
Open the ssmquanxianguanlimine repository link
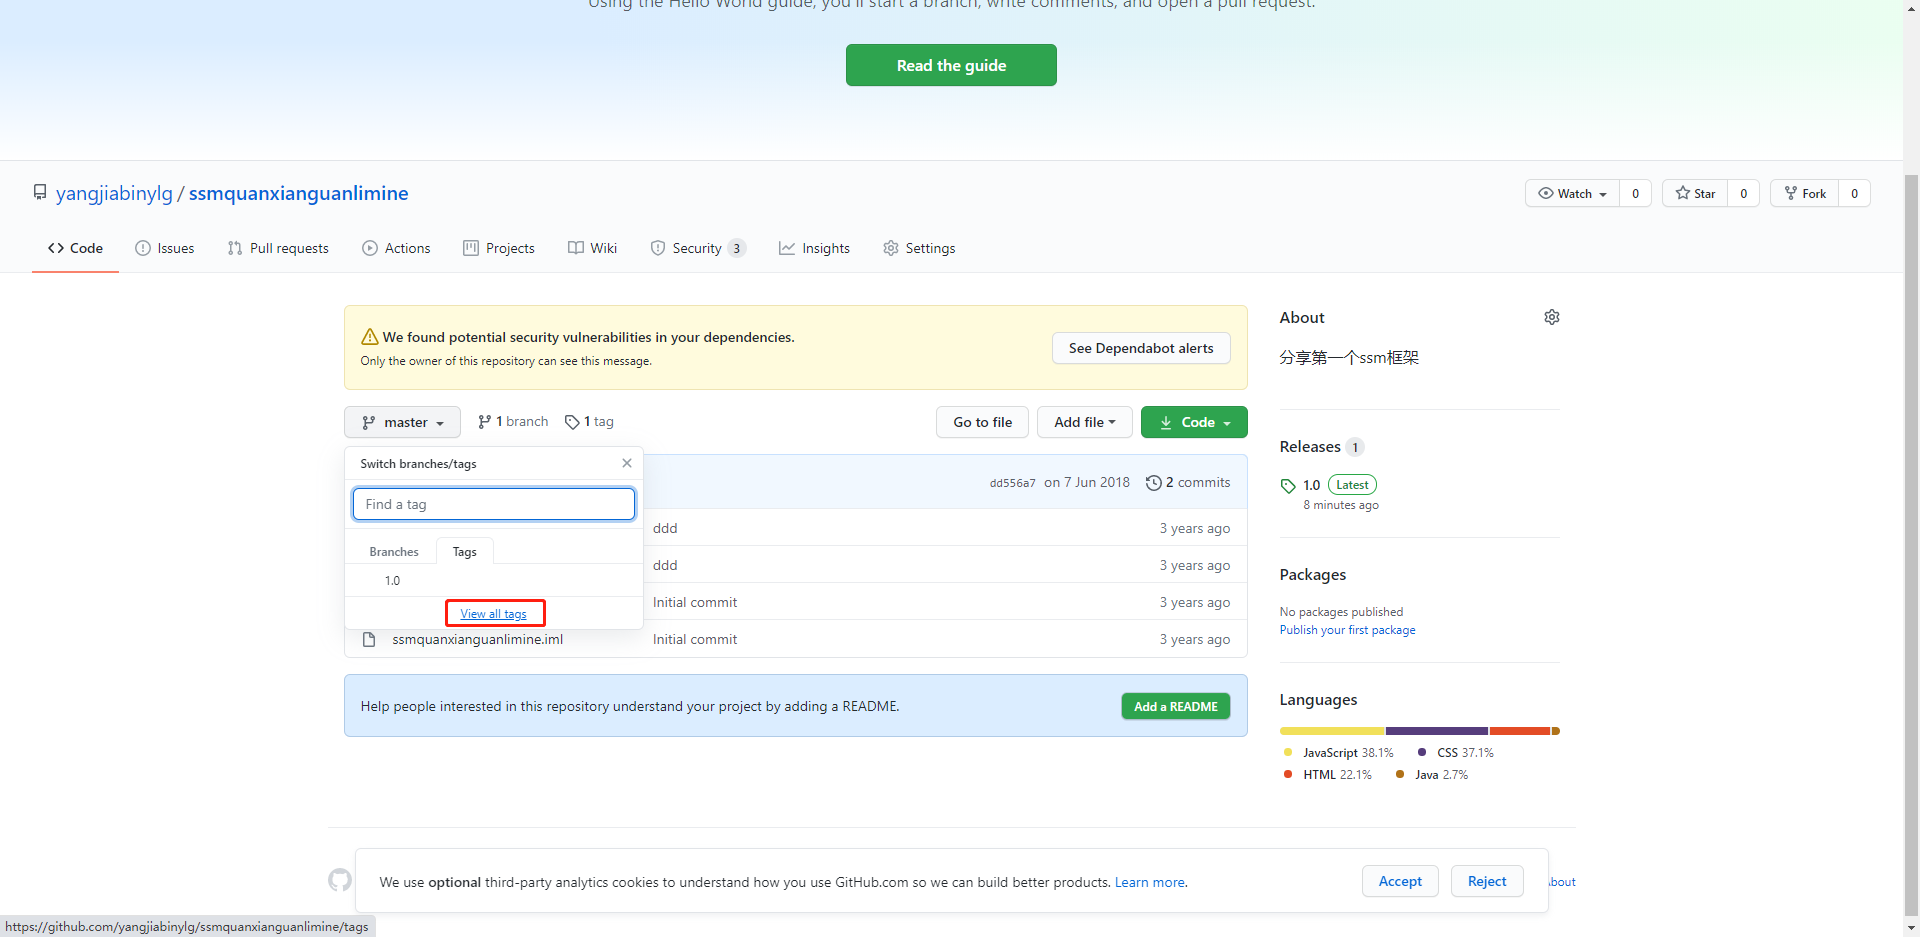pyautogui.click(x=298, y=193)
